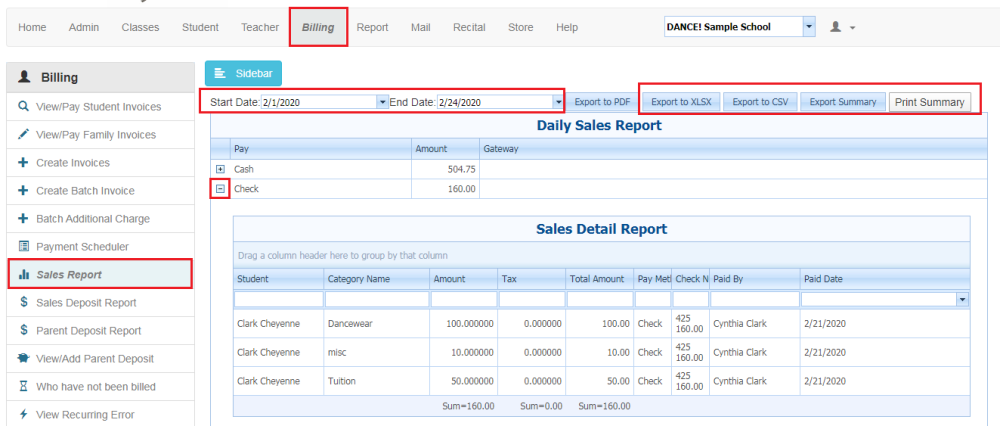Open the user account icon menu

(842, 27)
